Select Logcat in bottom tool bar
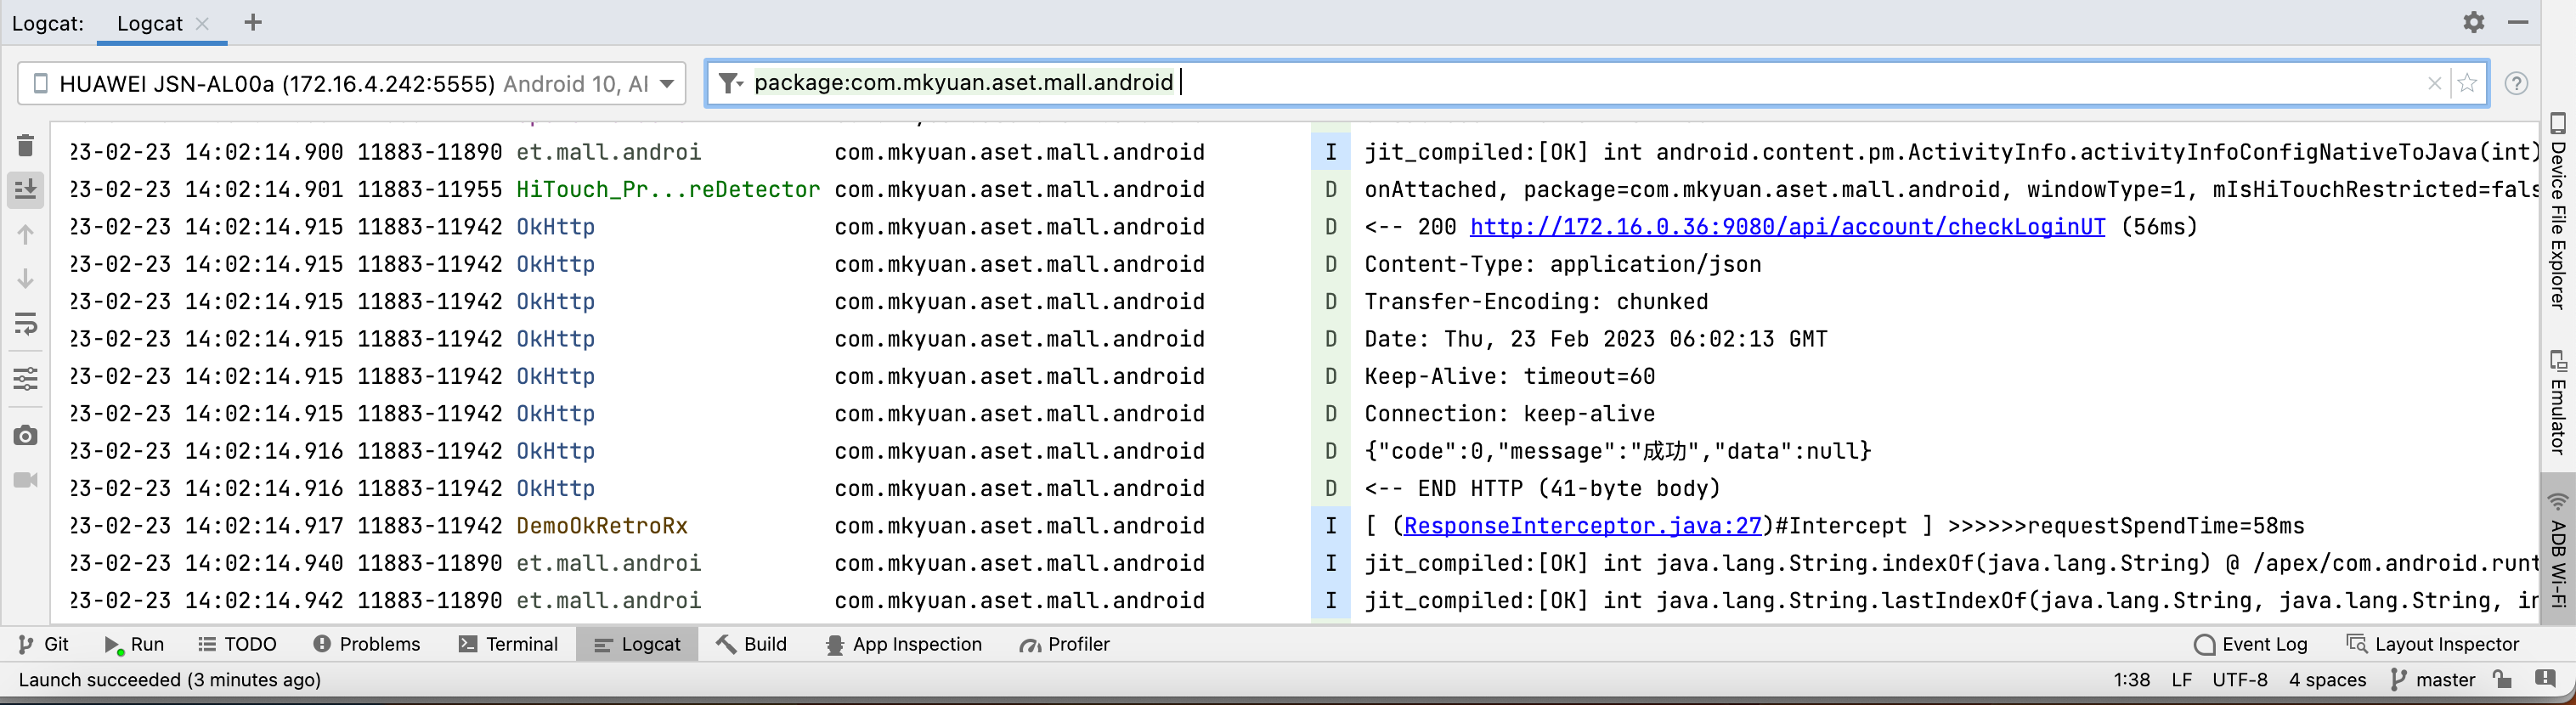Viewport: 2576px width, 705px height. click(x=637, y=644)
